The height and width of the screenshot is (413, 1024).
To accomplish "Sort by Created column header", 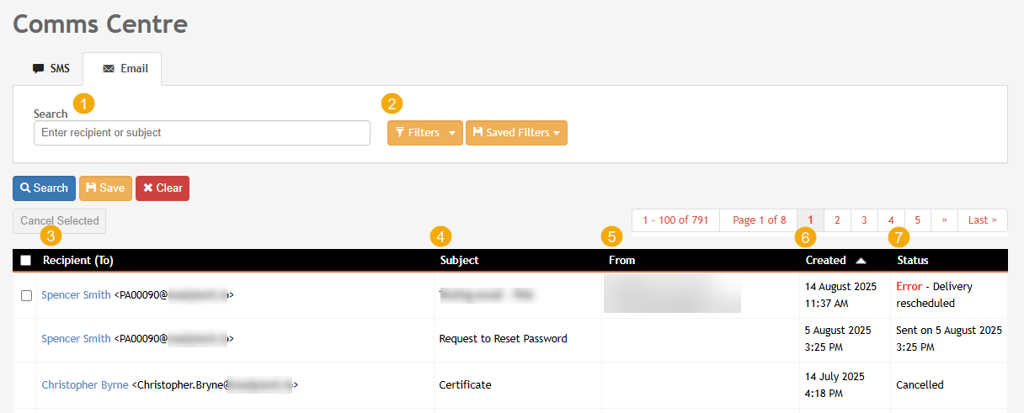I will 825,260.
